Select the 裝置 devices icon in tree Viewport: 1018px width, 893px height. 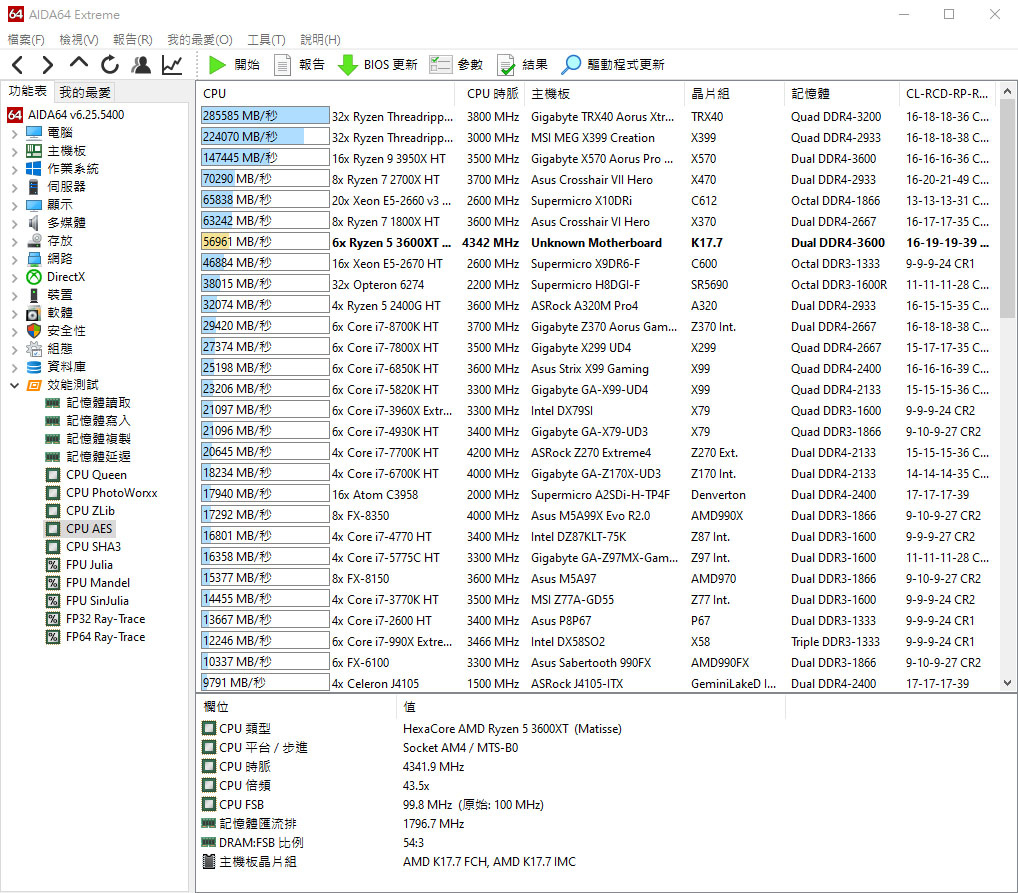[34, 295]
